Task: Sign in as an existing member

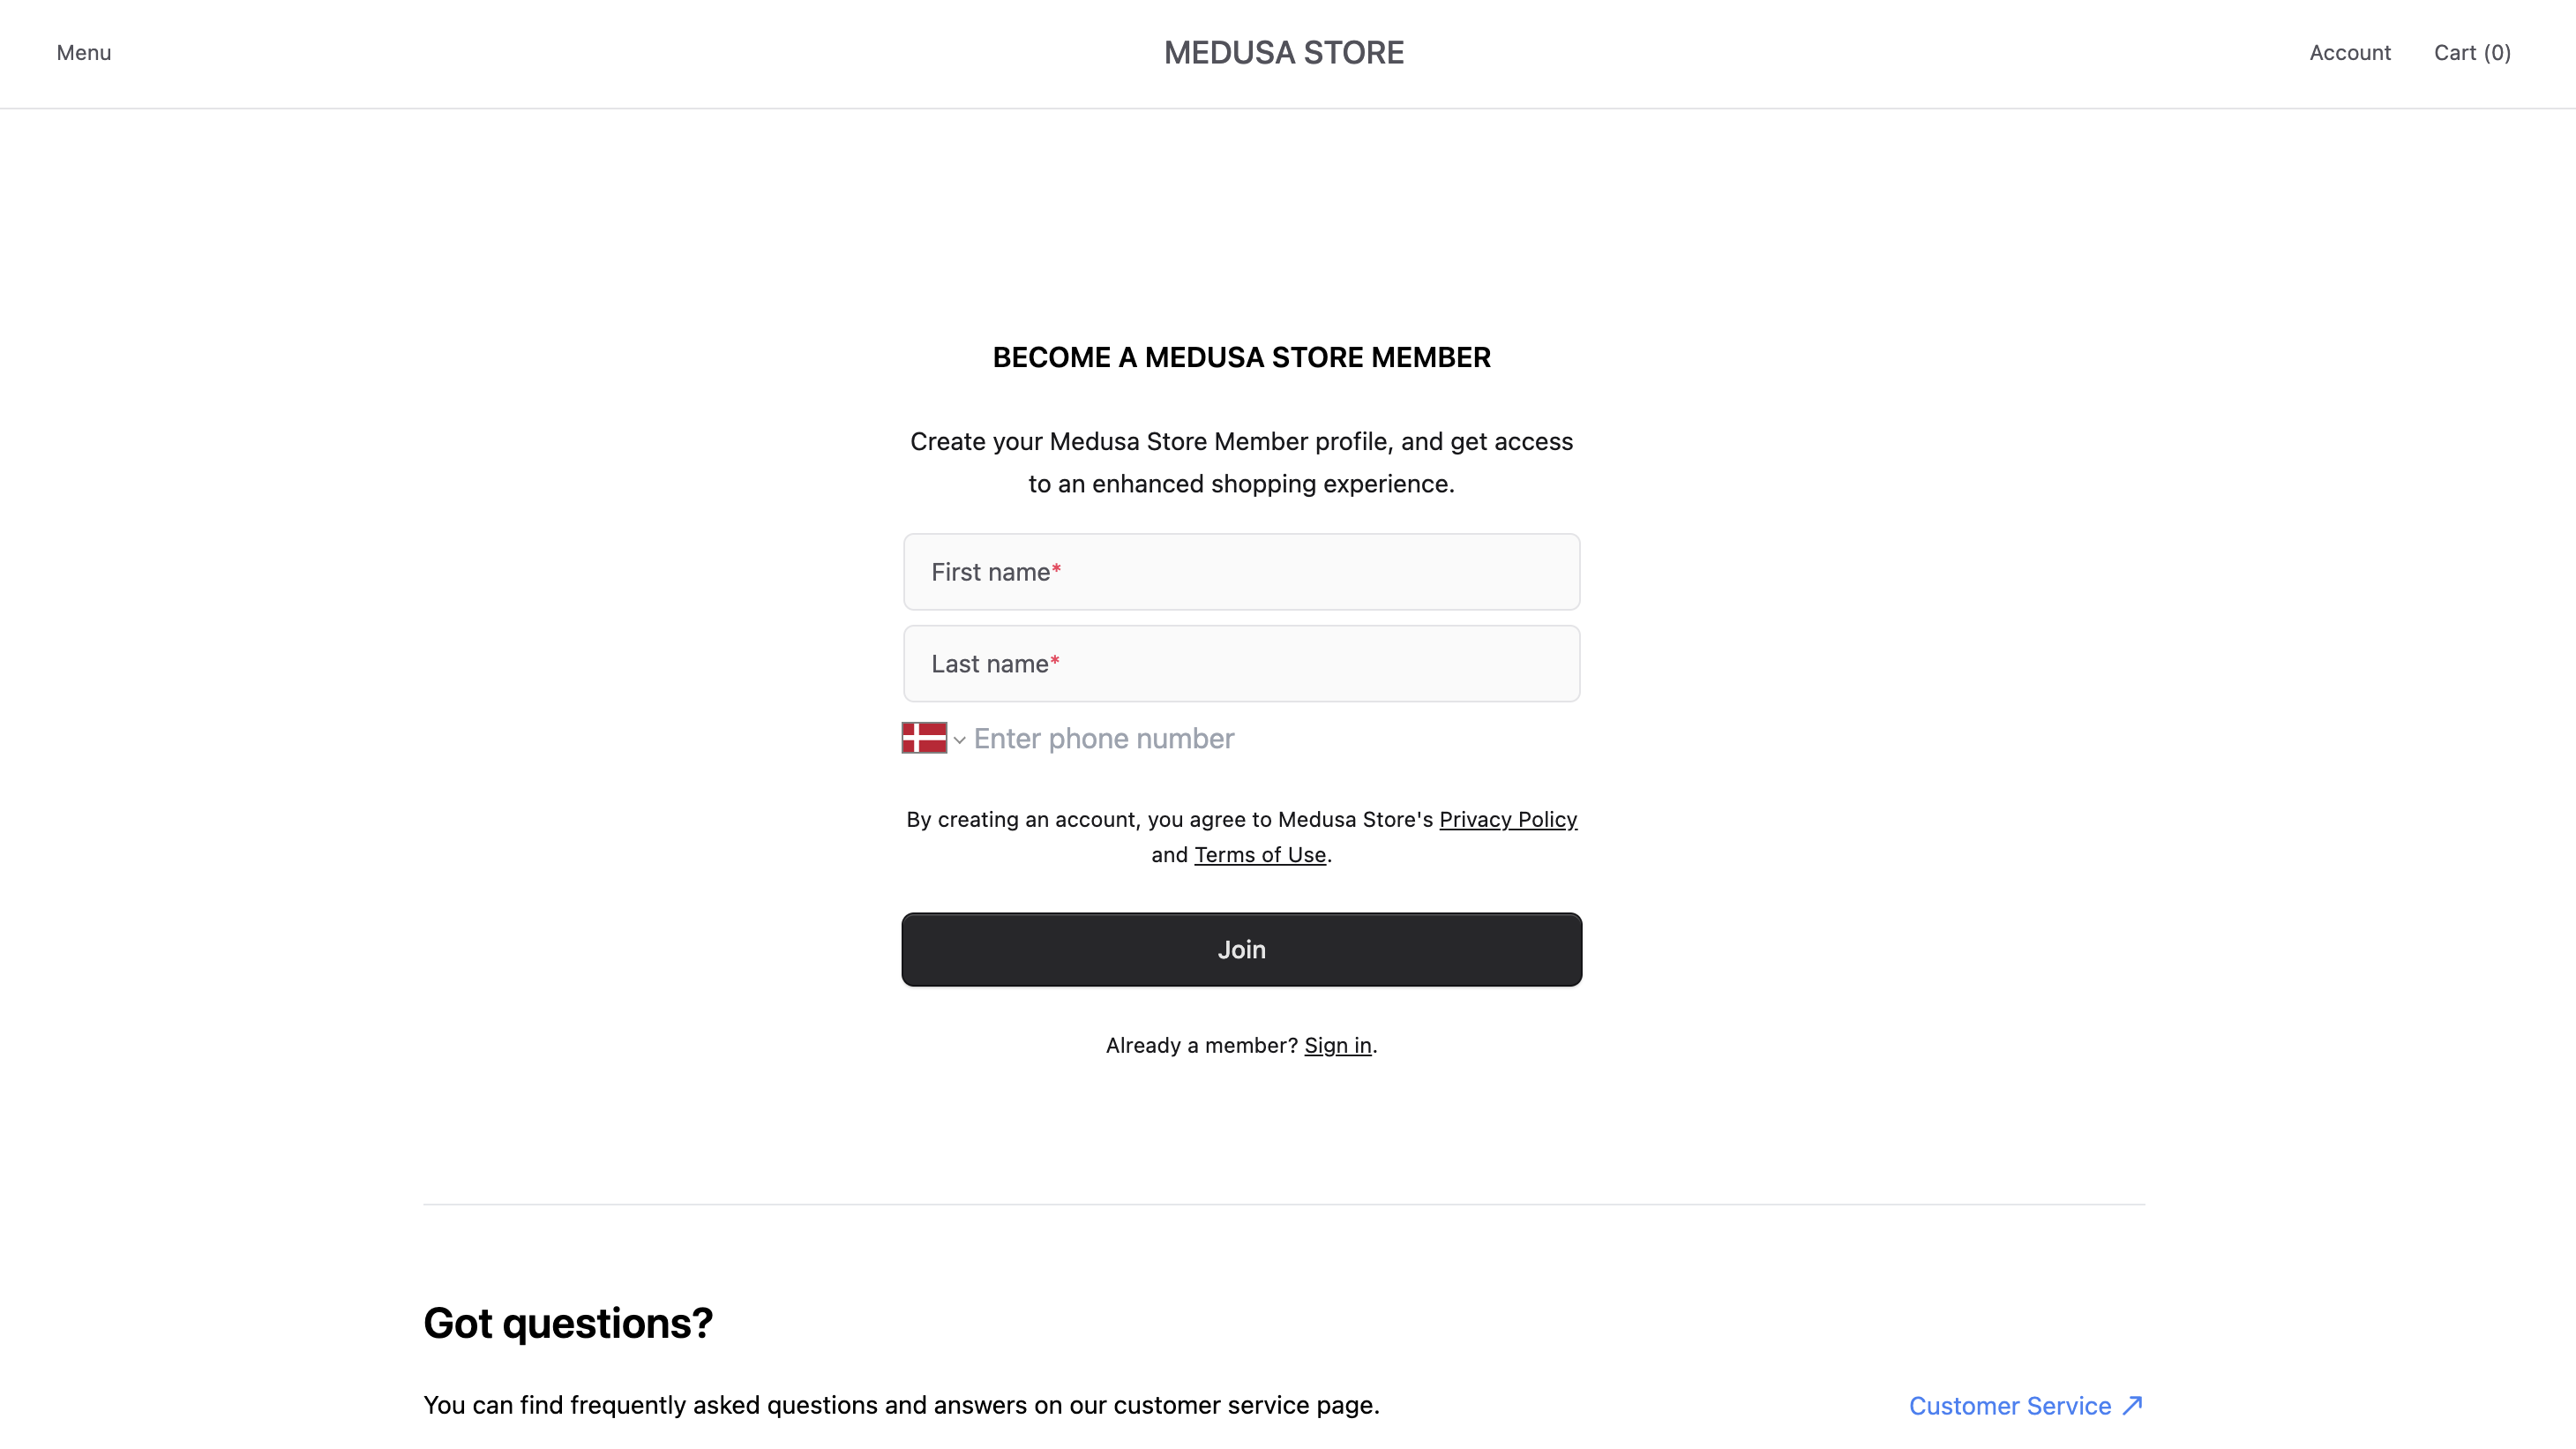Action: (x=1338, y=1045)
